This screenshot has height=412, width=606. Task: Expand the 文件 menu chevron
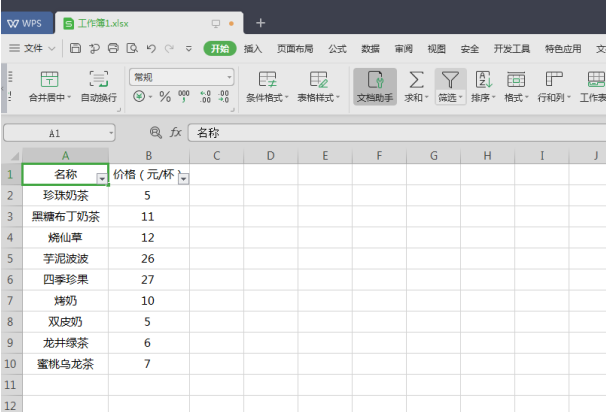tap(52, 49)
